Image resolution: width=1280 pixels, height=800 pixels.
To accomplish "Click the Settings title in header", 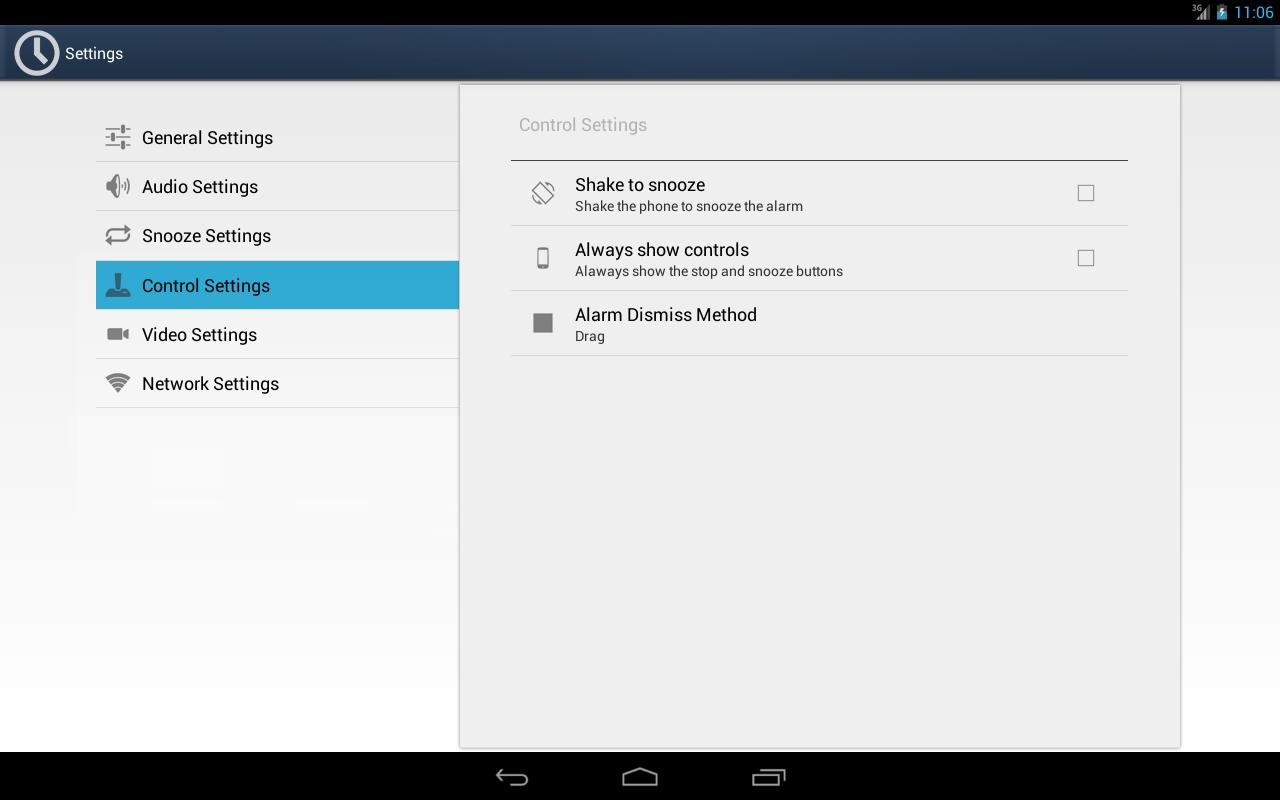I will coord(94,53).
